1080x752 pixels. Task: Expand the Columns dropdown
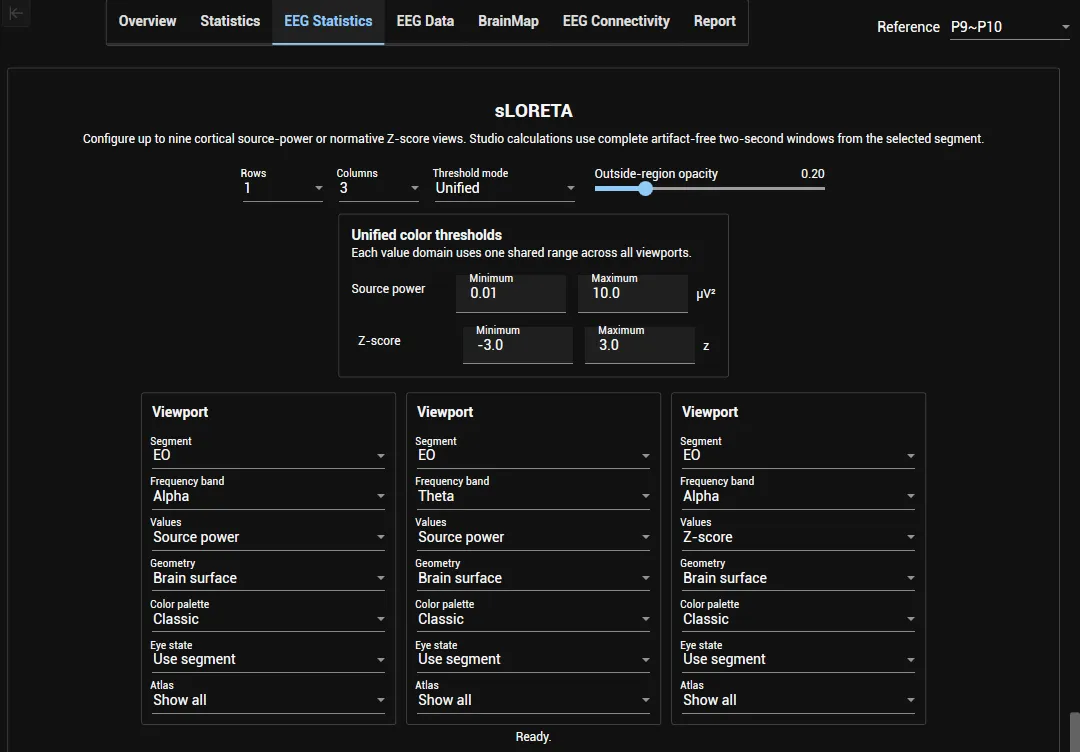click(x=378, y=188)
